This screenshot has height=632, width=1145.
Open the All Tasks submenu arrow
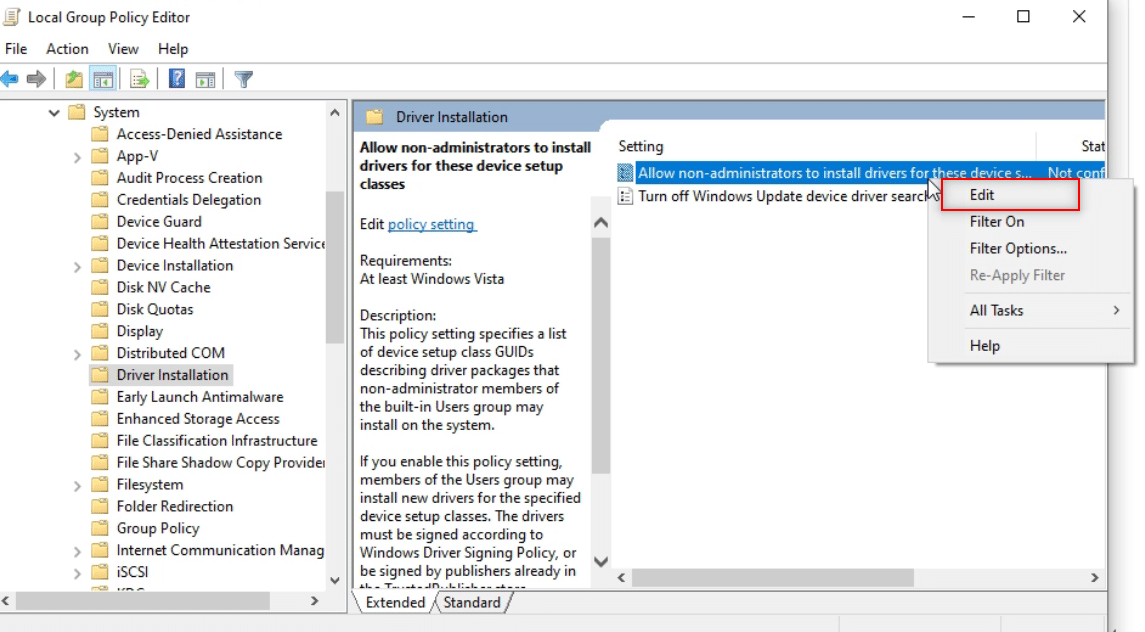click(1116, 311)
